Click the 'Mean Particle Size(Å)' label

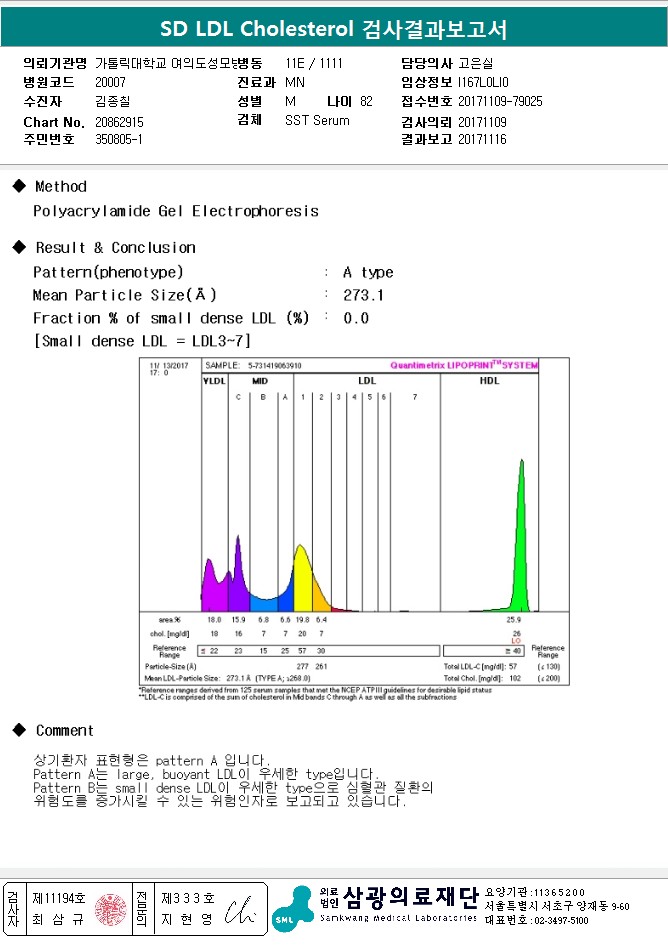124,295
